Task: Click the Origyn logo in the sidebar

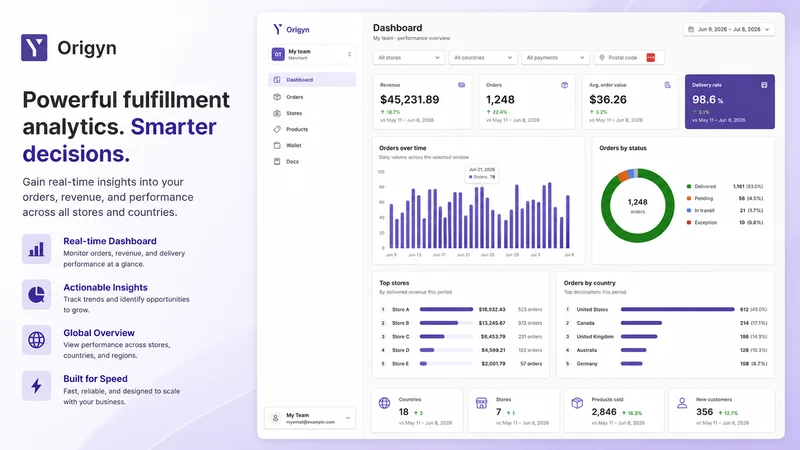Action: tap(291, 30)
